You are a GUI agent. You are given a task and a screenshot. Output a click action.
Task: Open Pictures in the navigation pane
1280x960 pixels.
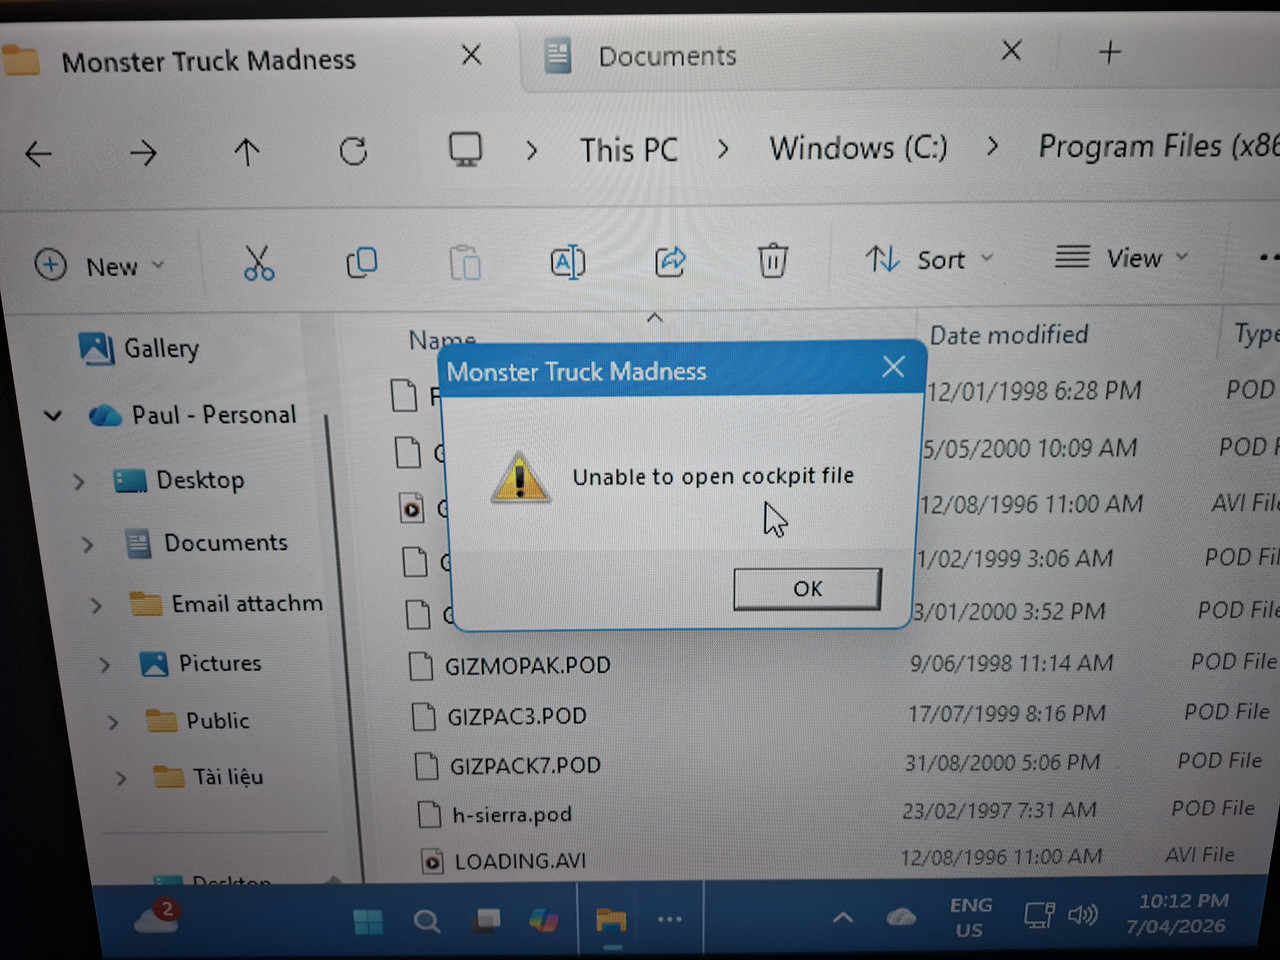(200, 663)
